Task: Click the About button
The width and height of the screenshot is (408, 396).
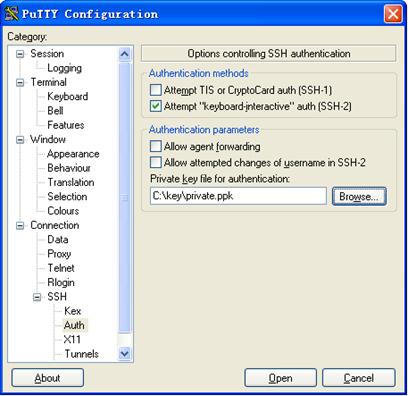Action: click(47, 378)
